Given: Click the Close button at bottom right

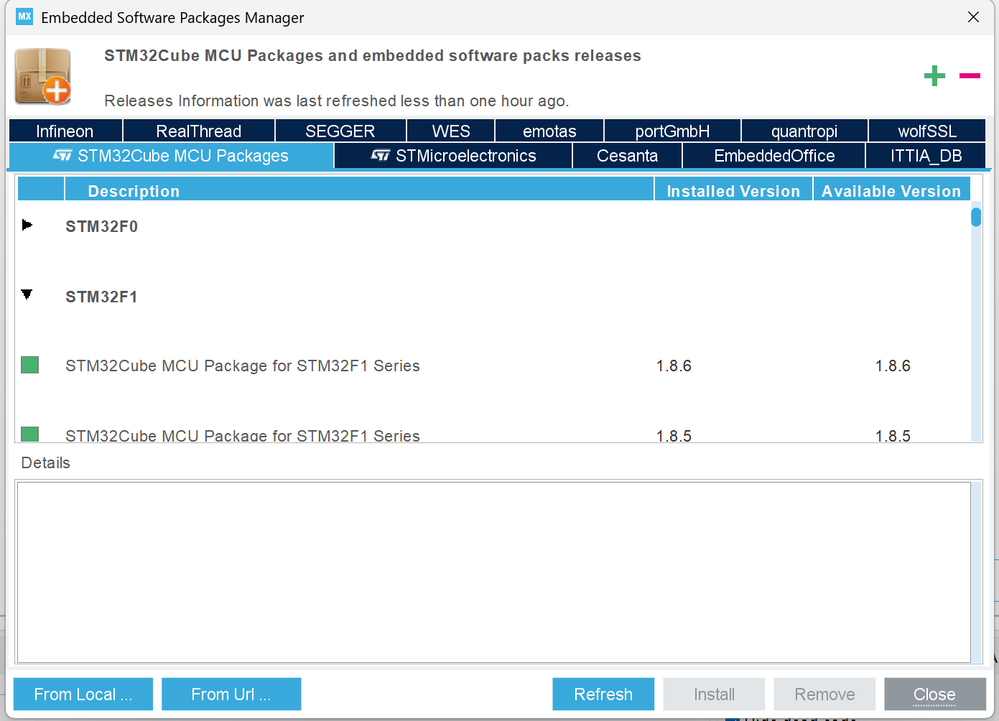Looking at the screenshot, I should tap(935, 694).
